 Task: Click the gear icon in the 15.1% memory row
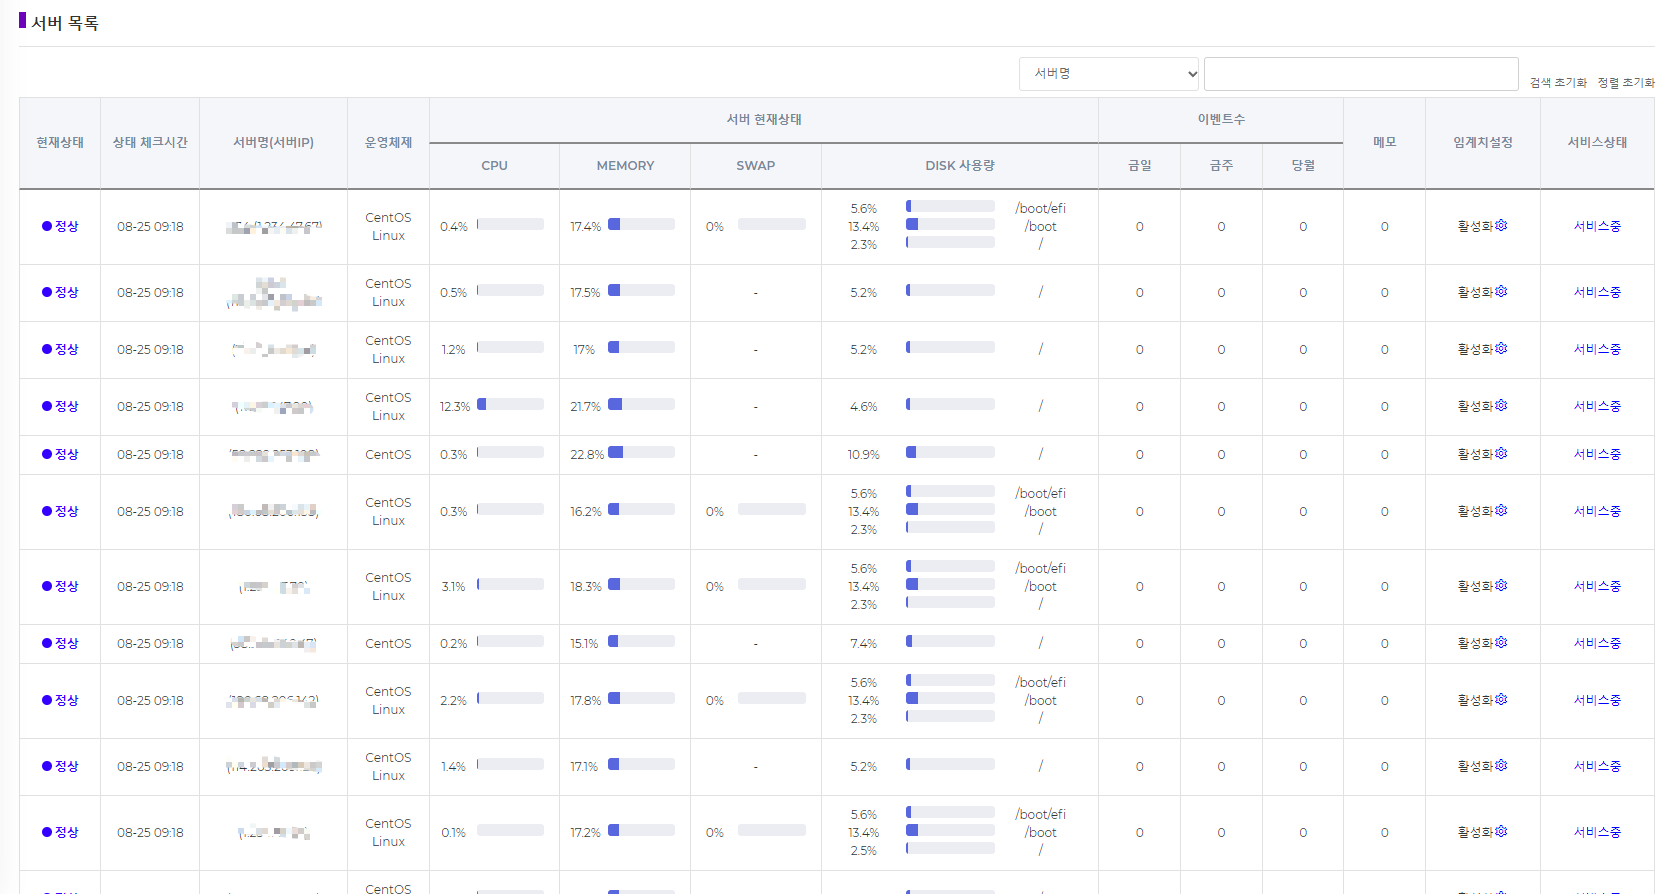(1501, 643)
